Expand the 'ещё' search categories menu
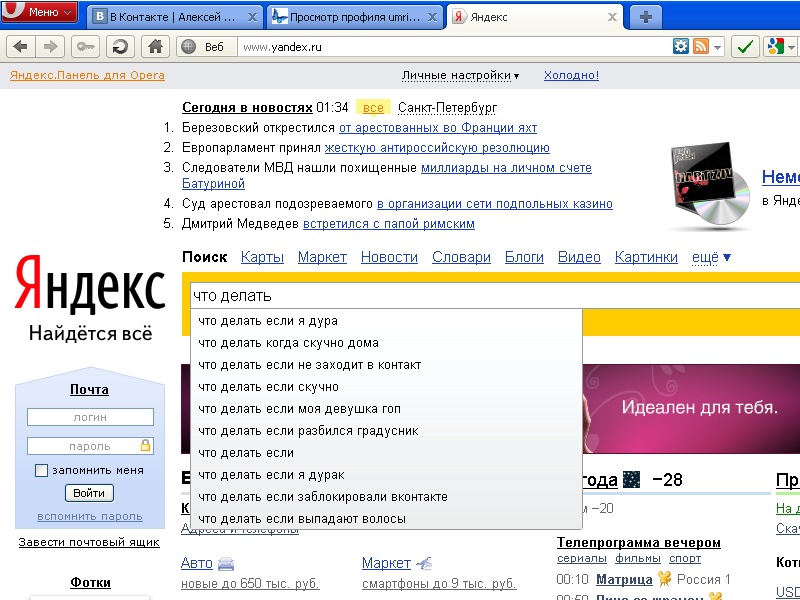 pos(711,257)
